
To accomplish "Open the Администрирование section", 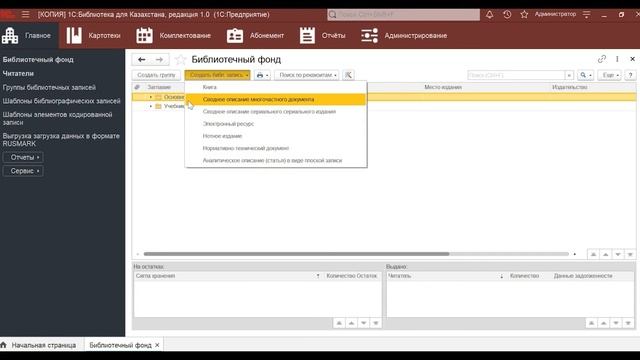I will click(x=404, y=36).
